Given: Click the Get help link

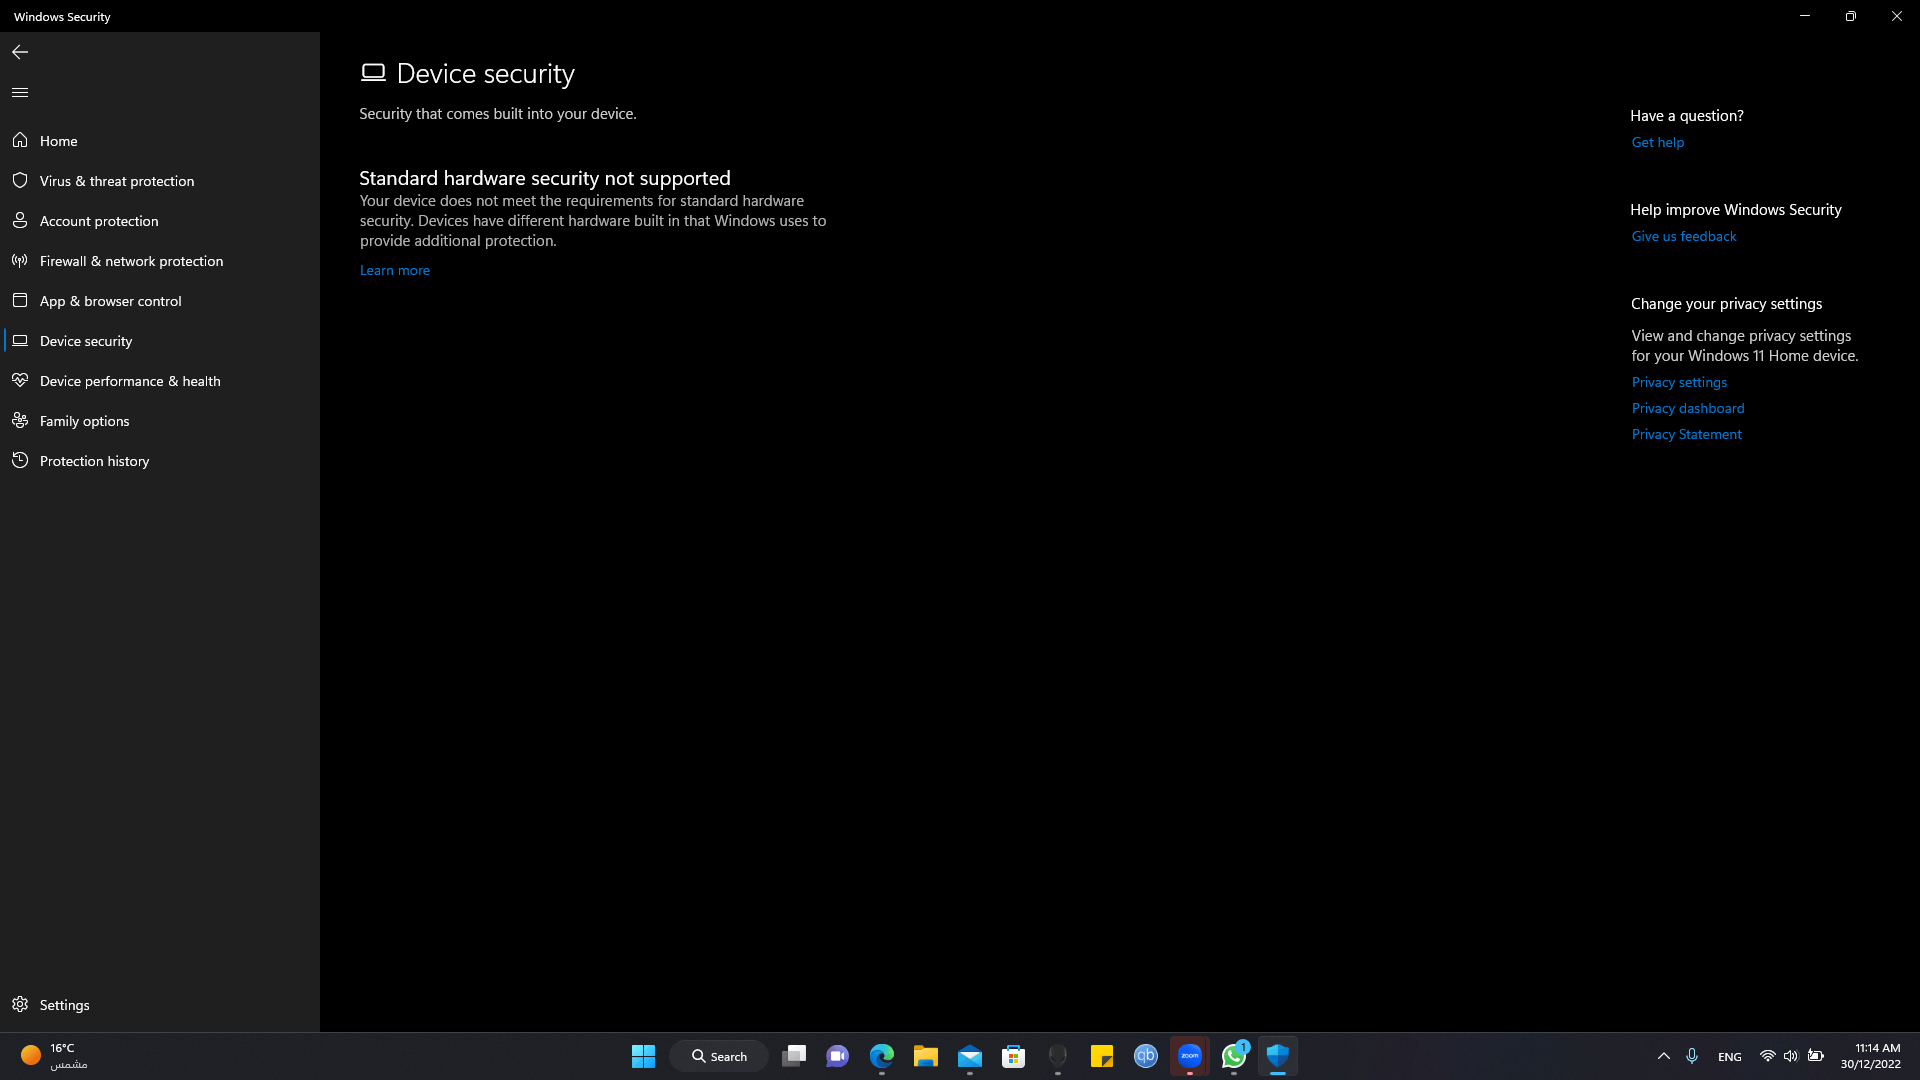Looking at the screenshot, I should point(1657,142).
